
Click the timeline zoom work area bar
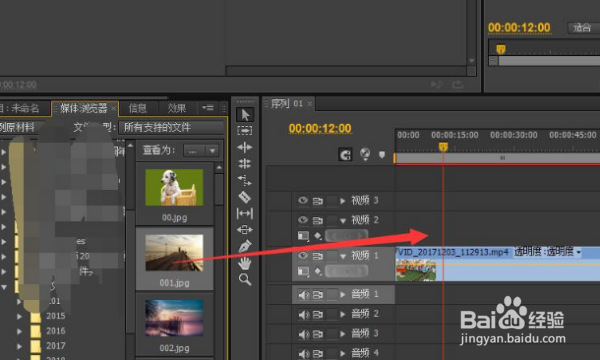tap(497, 158)
